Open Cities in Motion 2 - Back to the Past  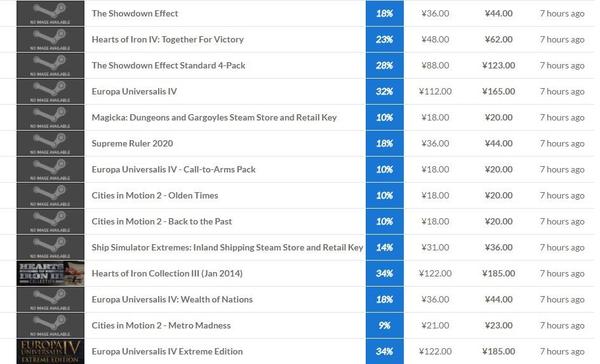tap(162, 222)
